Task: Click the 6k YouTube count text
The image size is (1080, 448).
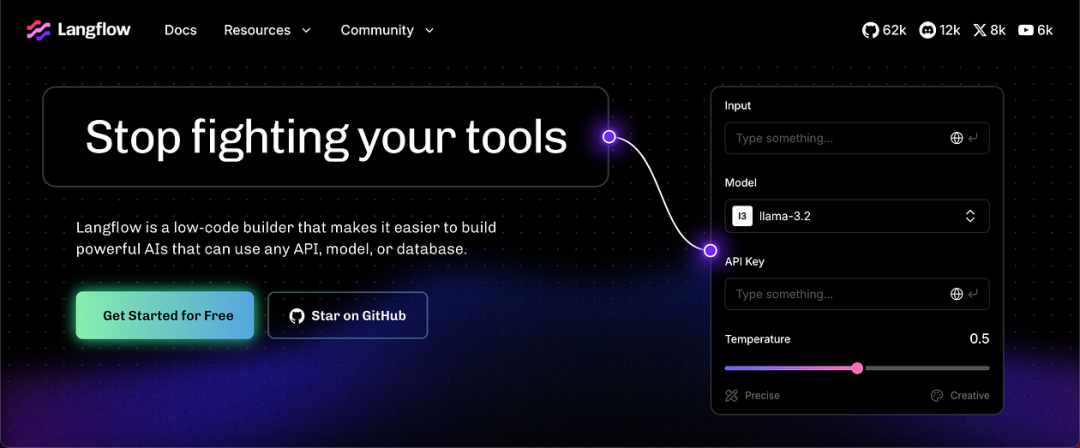Action: [1045, 30]
